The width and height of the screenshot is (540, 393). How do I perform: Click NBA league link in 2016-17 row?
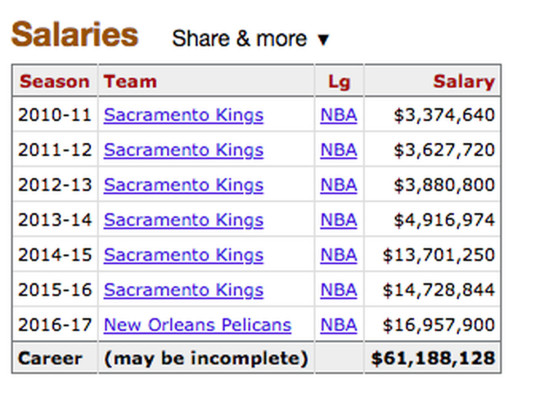pyautogui.click(x=339, y=325)
